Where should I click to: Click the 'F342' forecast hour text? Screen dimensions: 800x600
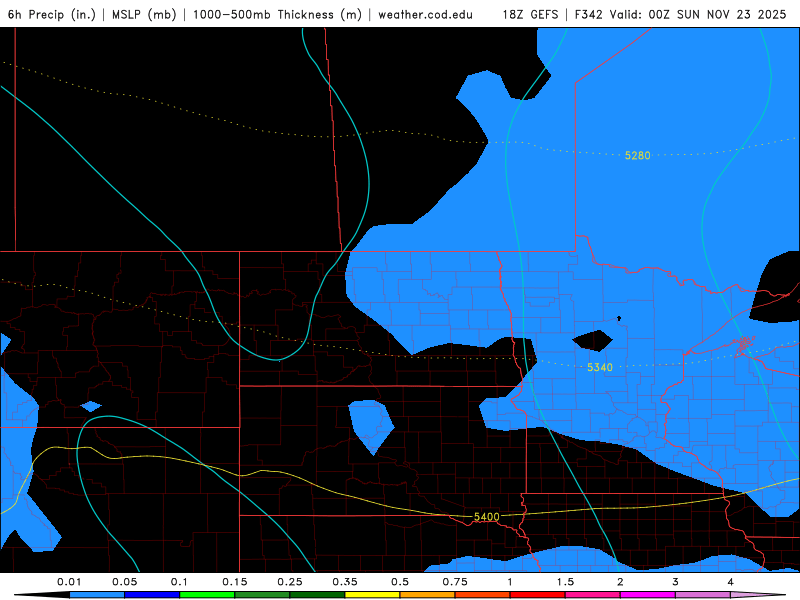[589, 14]
